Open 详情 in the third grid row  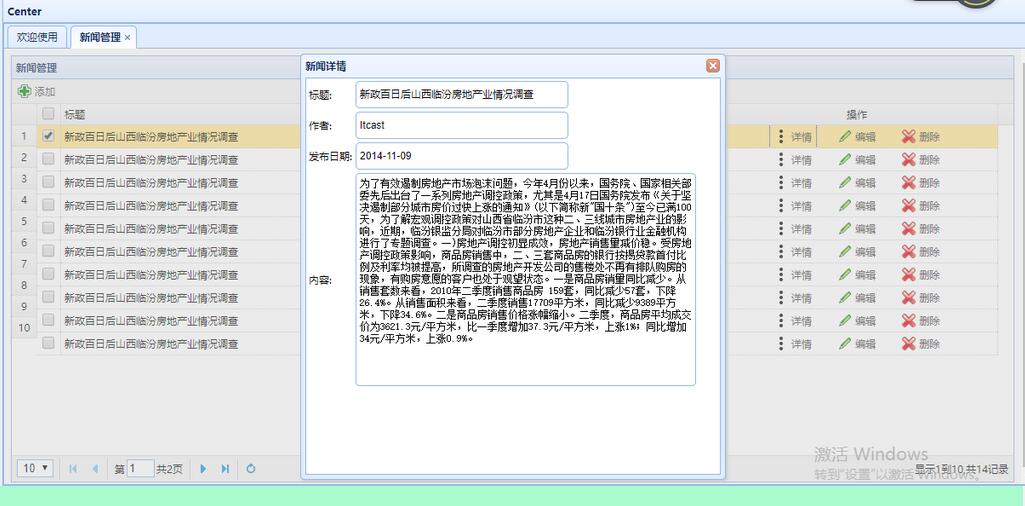[794, 182]
